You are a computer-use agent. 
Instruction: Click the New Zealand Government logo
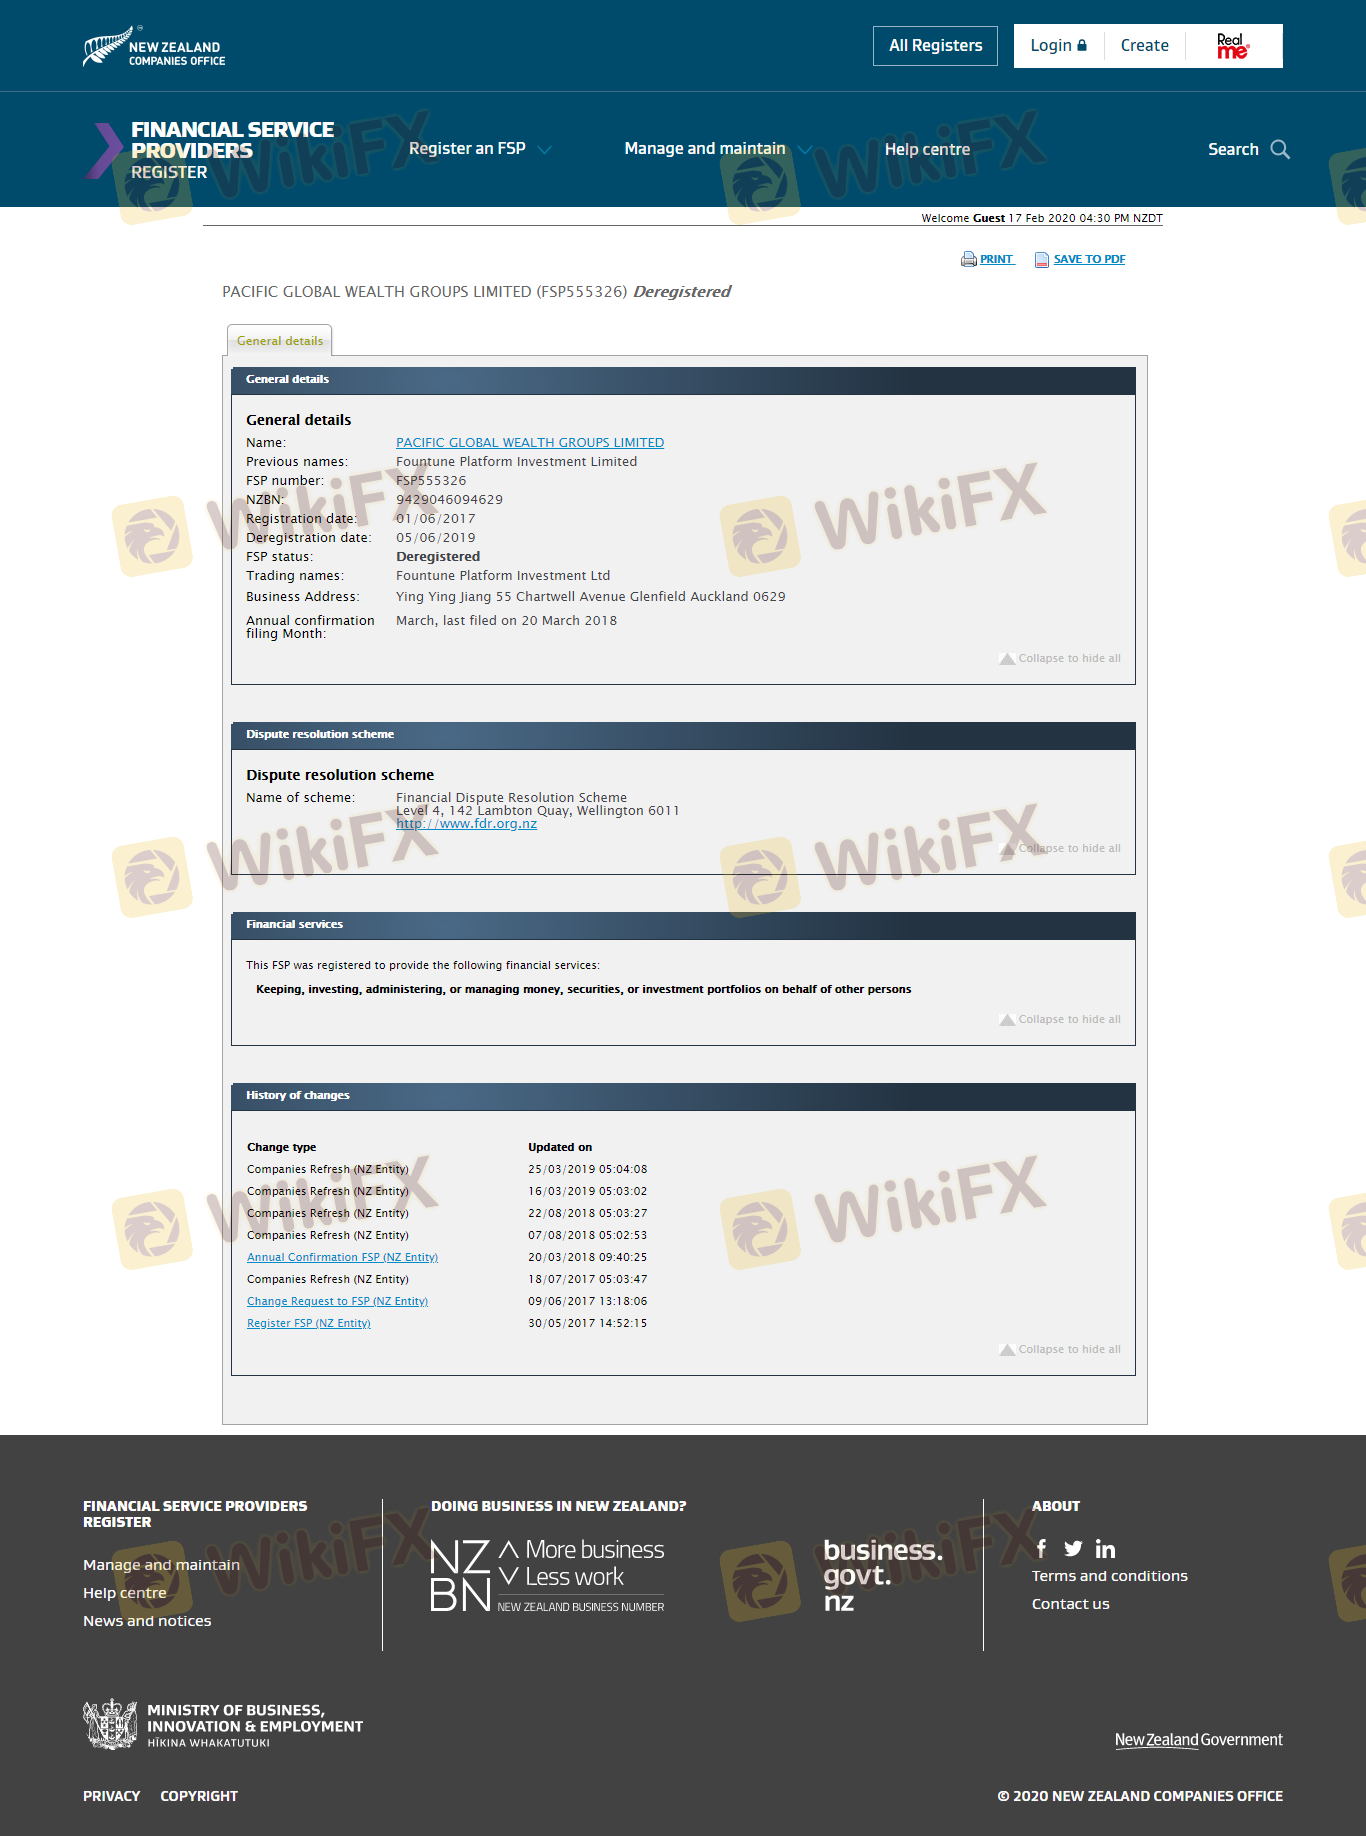pos(1198,1740)
